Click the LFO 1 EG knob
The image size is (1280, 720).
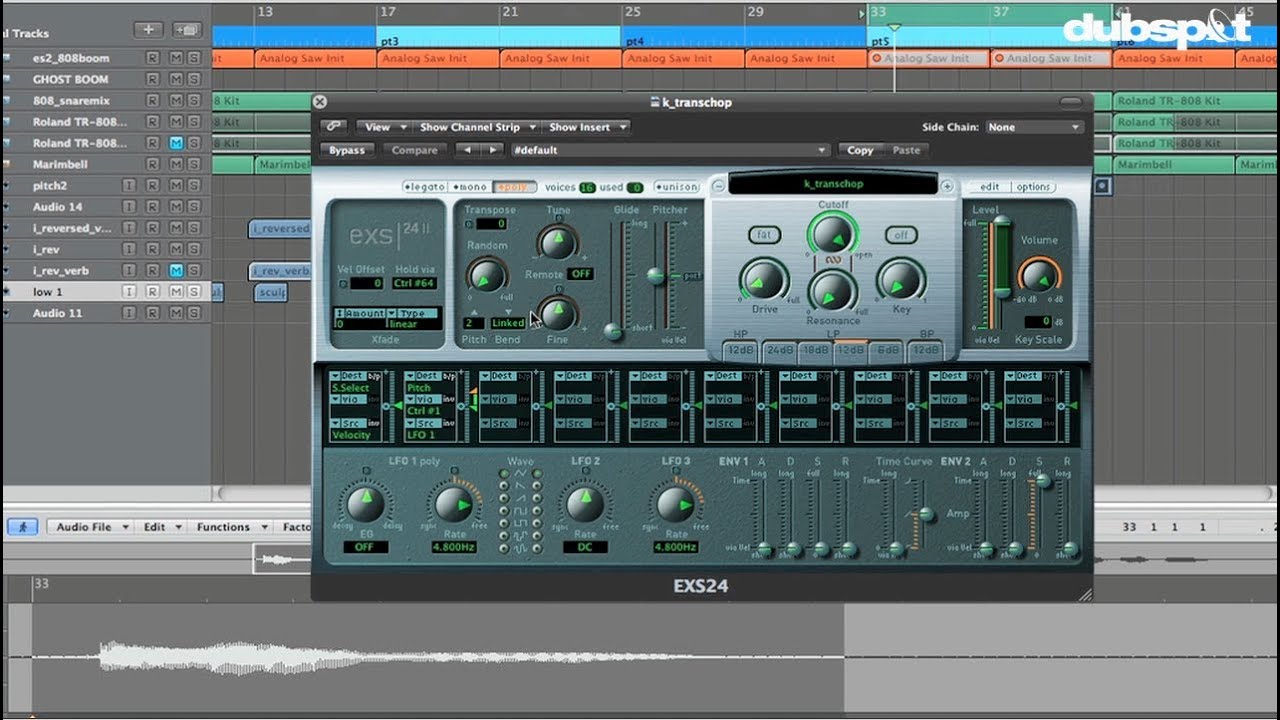[x=365, y=503]
